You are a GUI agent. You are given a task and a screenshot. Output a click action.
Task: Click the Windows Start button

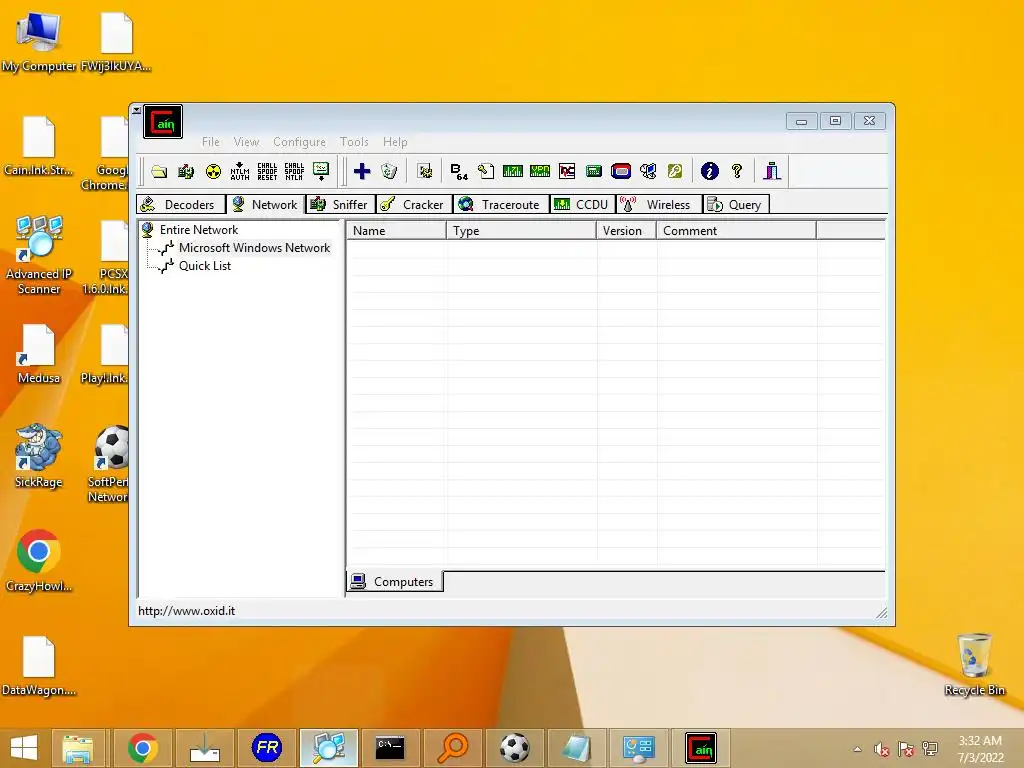pos(24,748)
